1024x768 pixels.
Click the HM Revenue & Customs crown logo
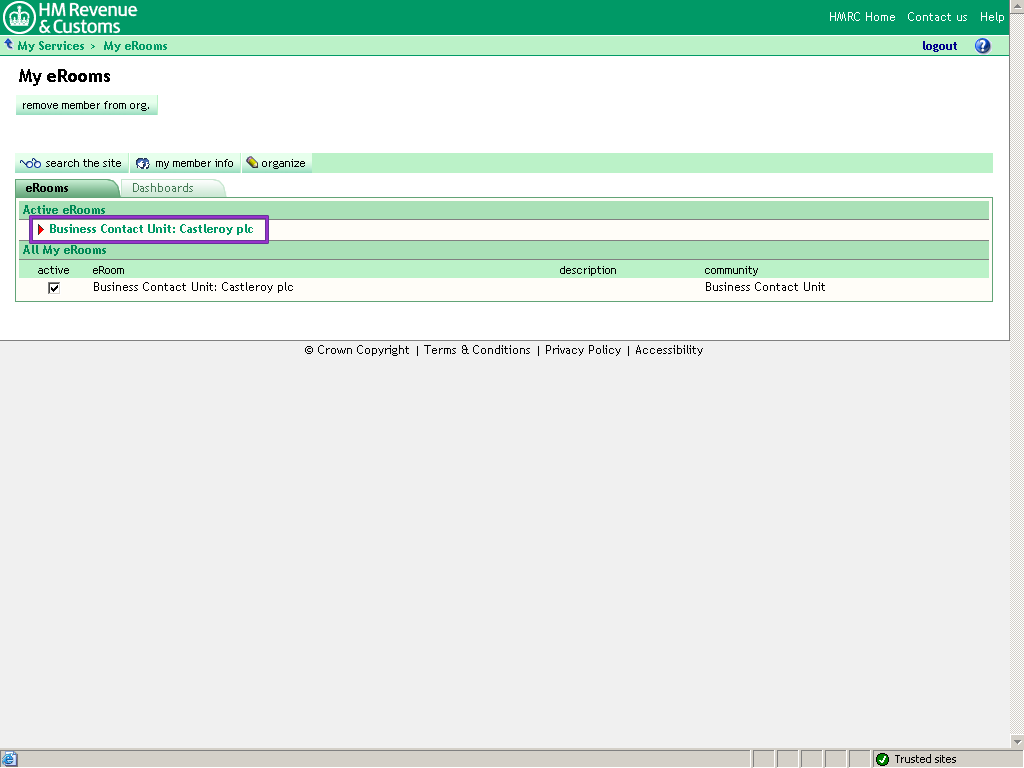click(x=20, y=17)
